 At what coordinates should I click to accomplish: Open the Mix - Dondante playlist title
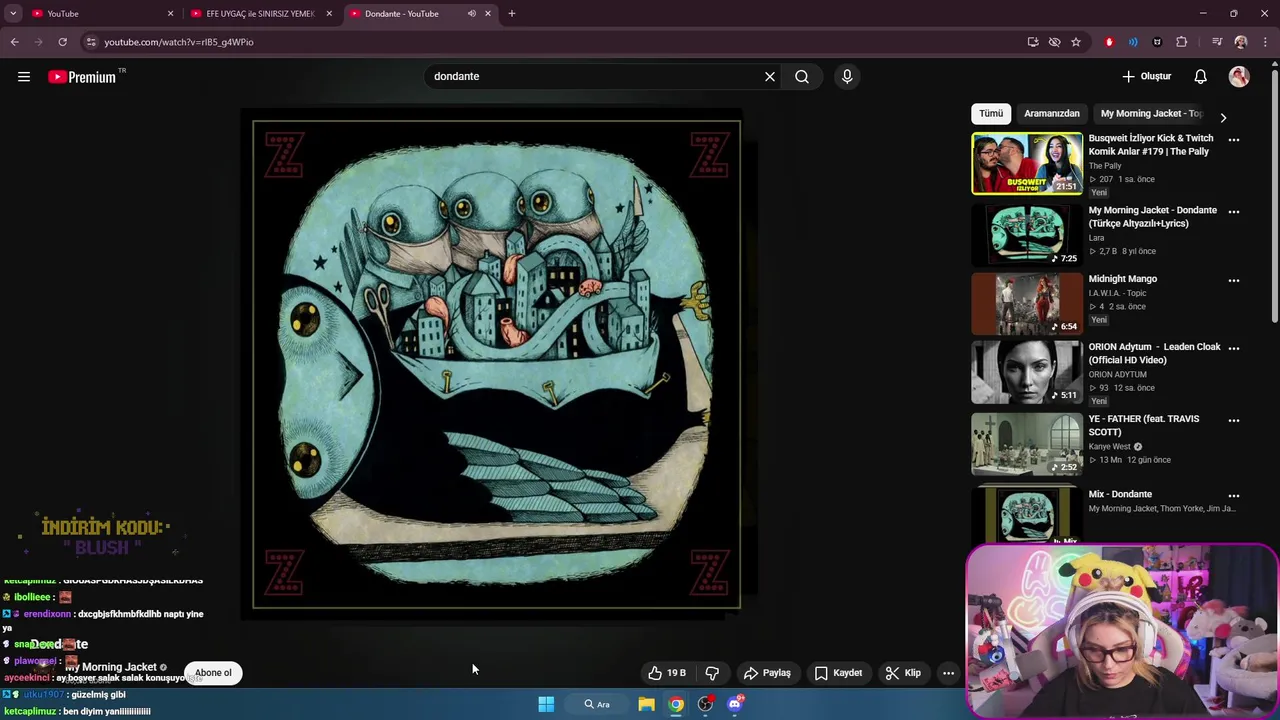coord(1120,494)
